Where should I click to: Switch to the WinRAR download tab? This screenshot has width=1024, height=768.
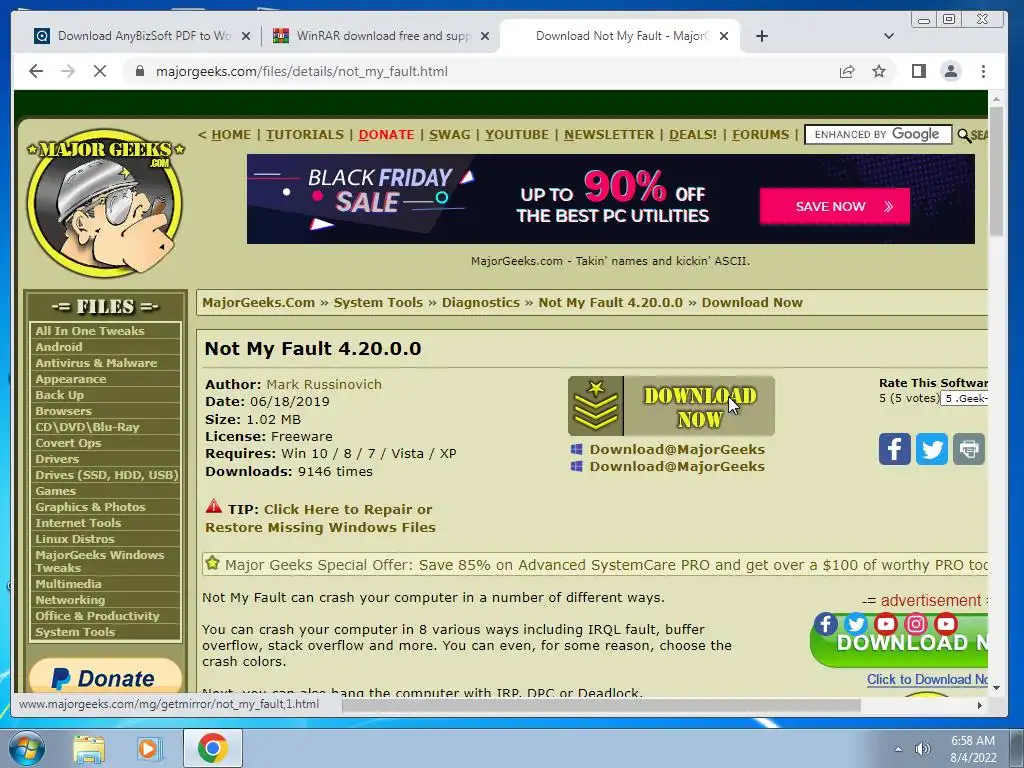pyautogui.click(x=379, y=36)
